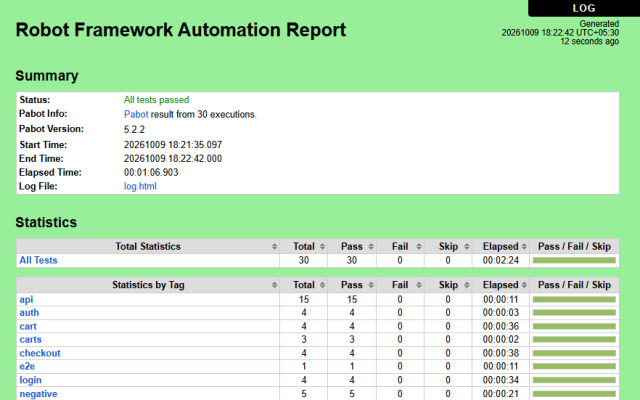Open the log.html link
Viewport: 640px width, 400px height.
tap(140, 187)
